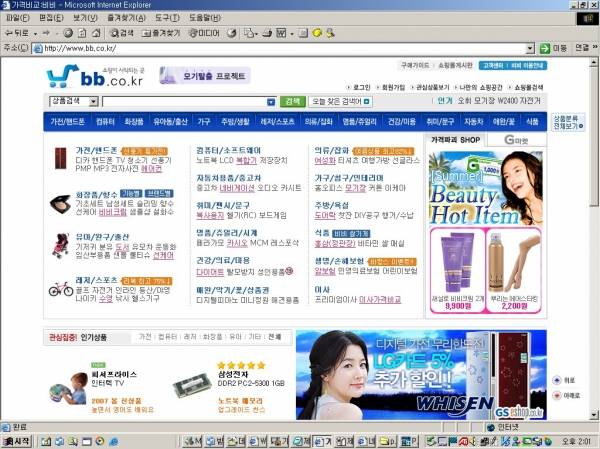The height and width of the screenshot is (449, 600).
Task: Click the WHISEN LG카드 5% banner
Action: [421, 374]
